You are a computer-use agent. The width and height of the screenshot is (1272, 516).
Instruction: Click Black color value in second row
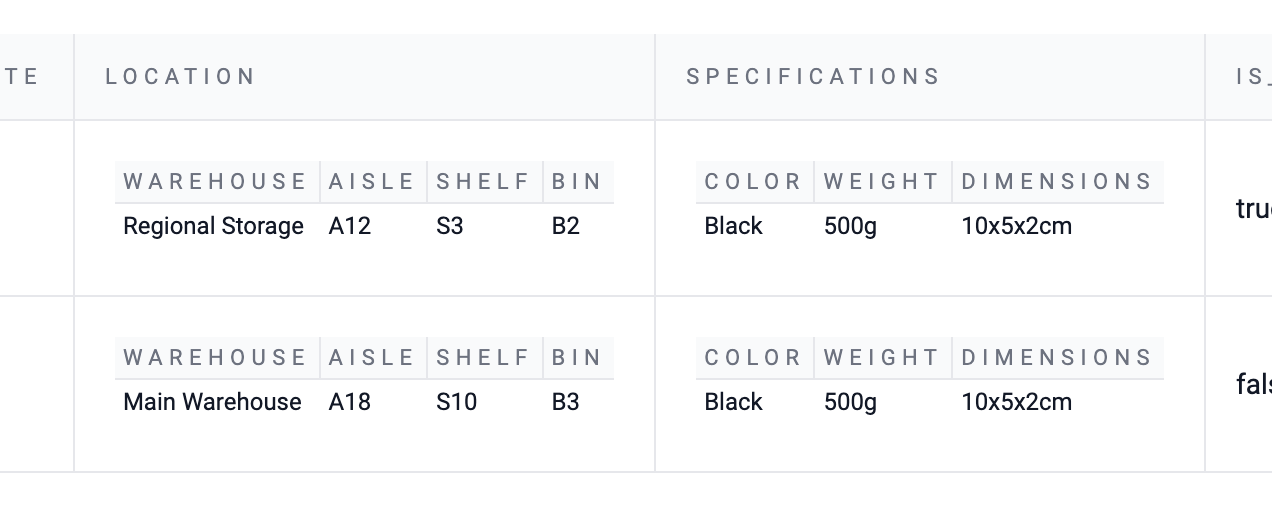733,402
